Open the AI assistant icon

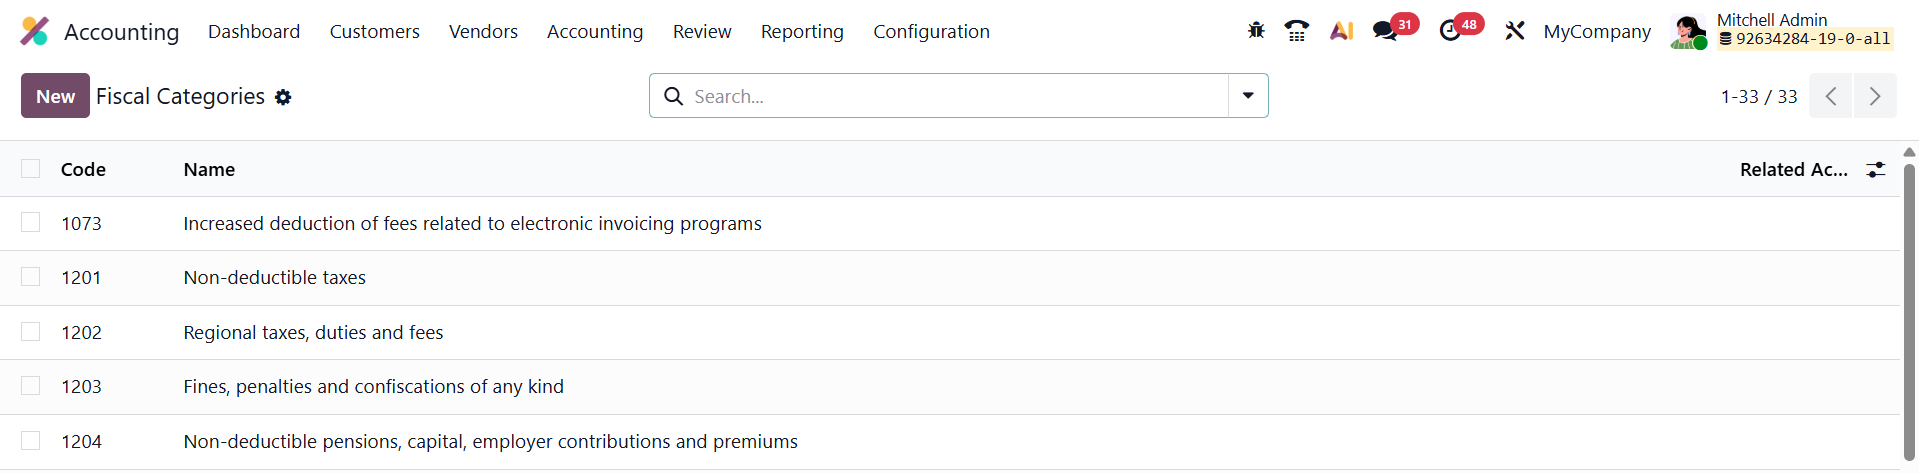pyautogui.click(x=1341, y=31)
